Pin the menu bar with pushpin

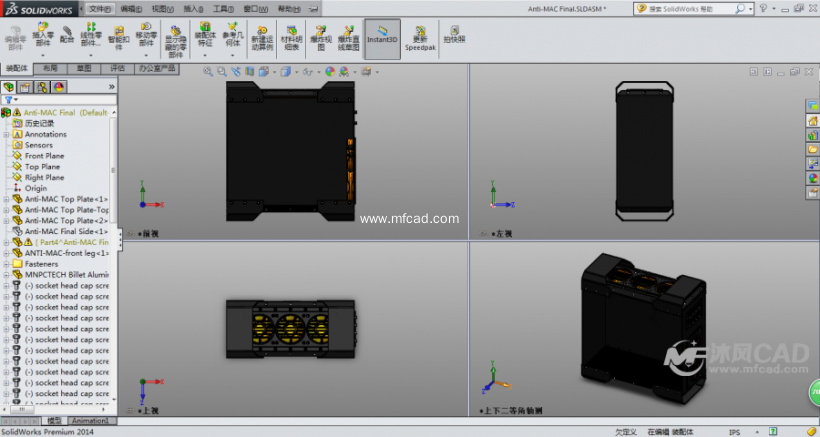pos(314,9)
